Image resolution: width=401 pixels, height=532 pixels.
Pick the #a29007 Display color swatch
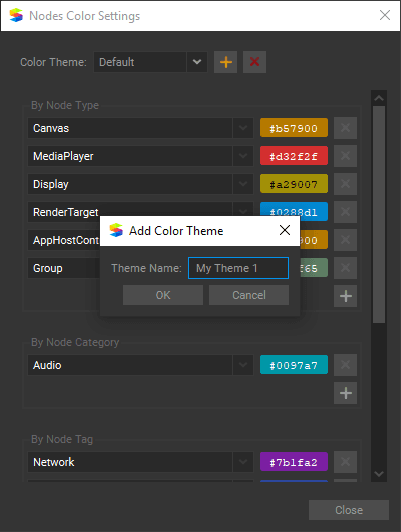(294, 184)
